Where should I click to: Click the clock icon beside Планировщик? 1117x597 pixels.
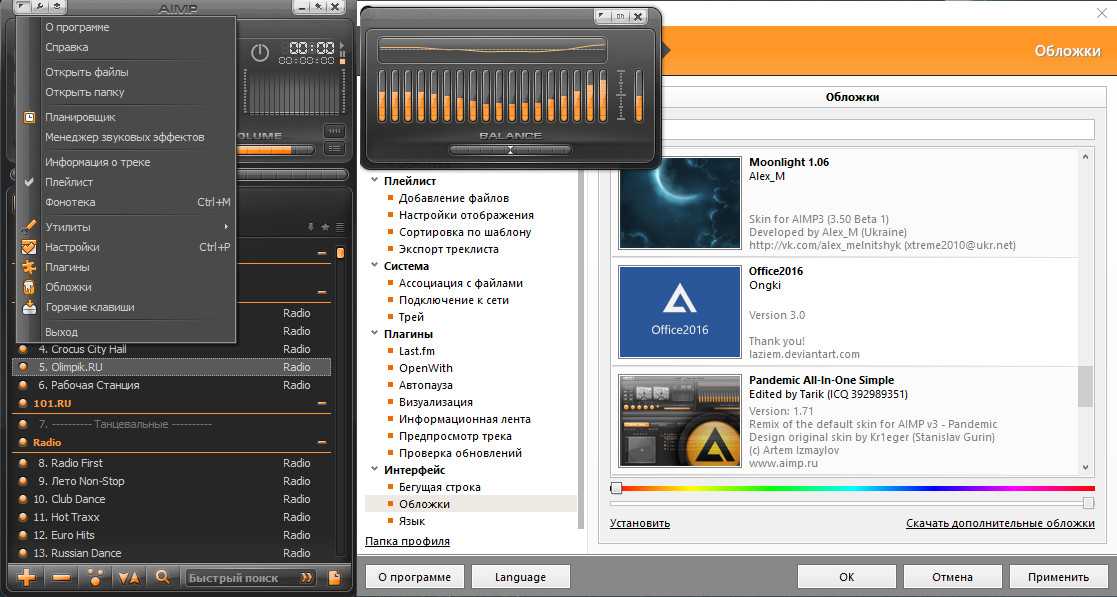pyautogui.click(x=29, y=117)
